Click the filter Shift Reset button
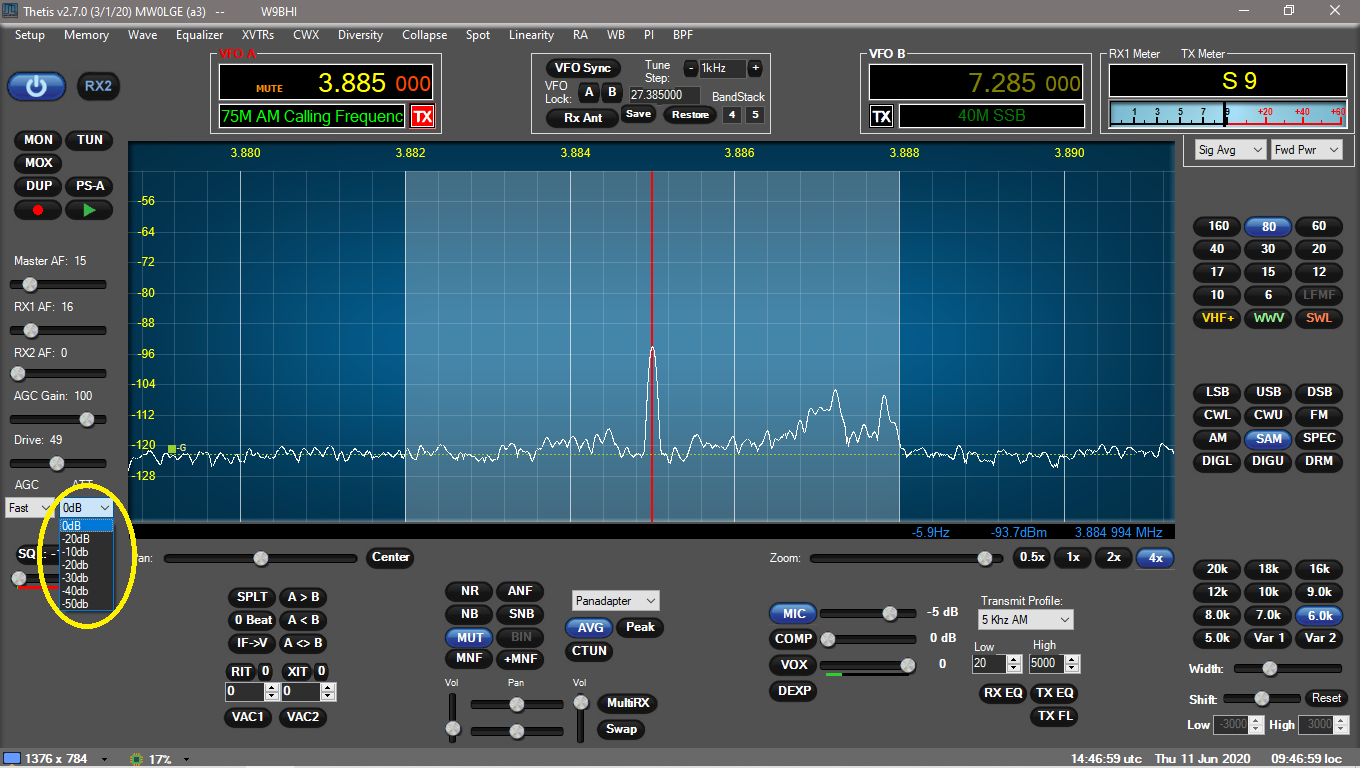The width and height of the screenshot is (1360, 768). pyautogui.click(x=1326, y=698)
